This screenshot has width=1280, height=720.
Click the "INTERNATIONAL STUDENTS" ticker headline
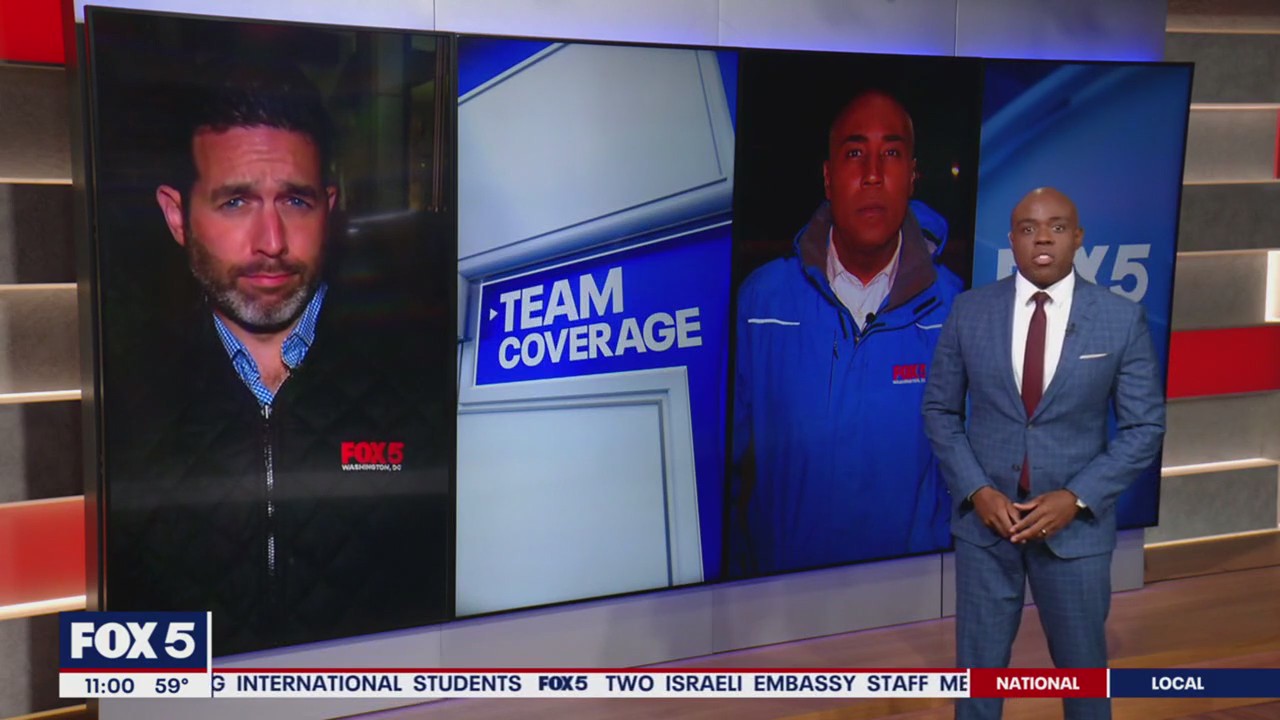(x=378, y=684)
